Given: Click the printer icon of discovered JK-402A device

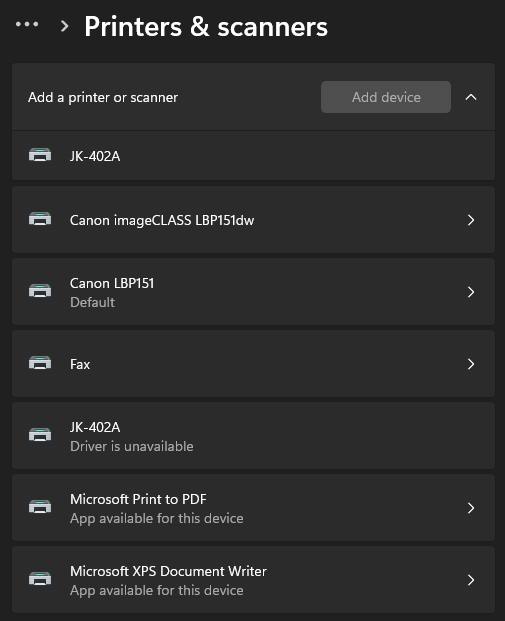Looking at the screenshot, I should click(x=40, y=155).
